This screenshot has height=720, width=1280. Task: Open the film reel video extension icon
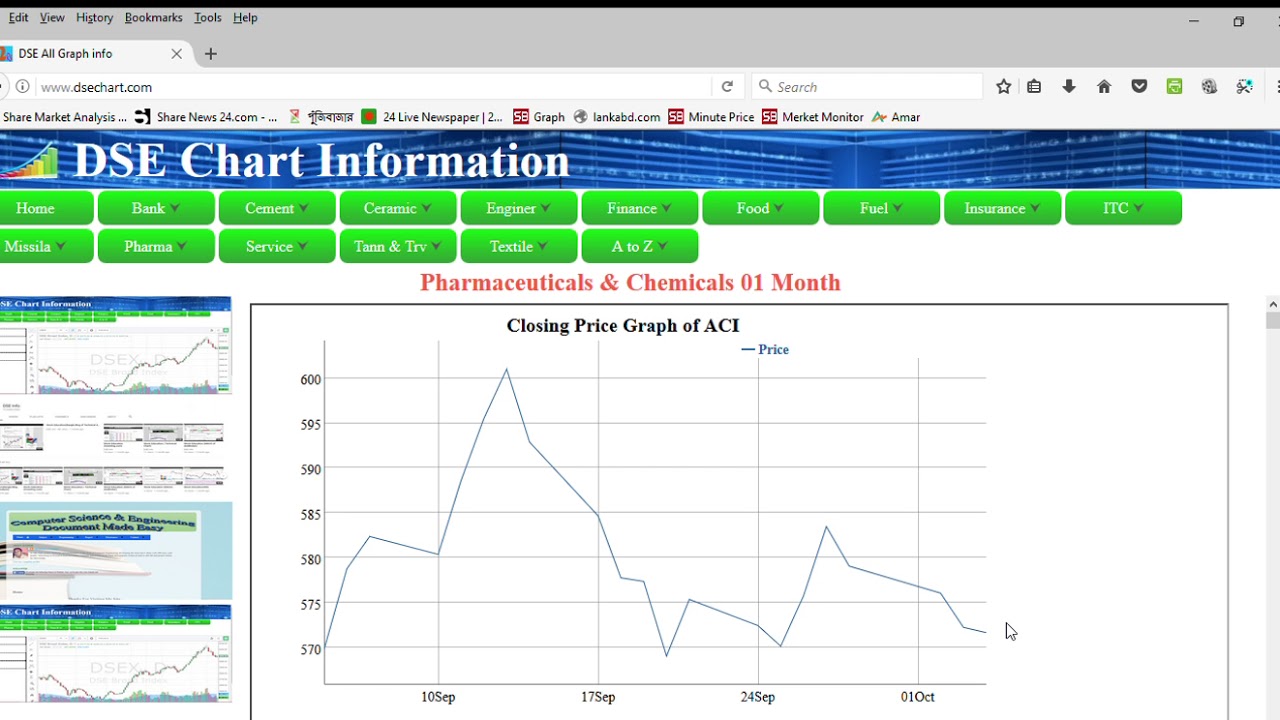coord(1209,87)
